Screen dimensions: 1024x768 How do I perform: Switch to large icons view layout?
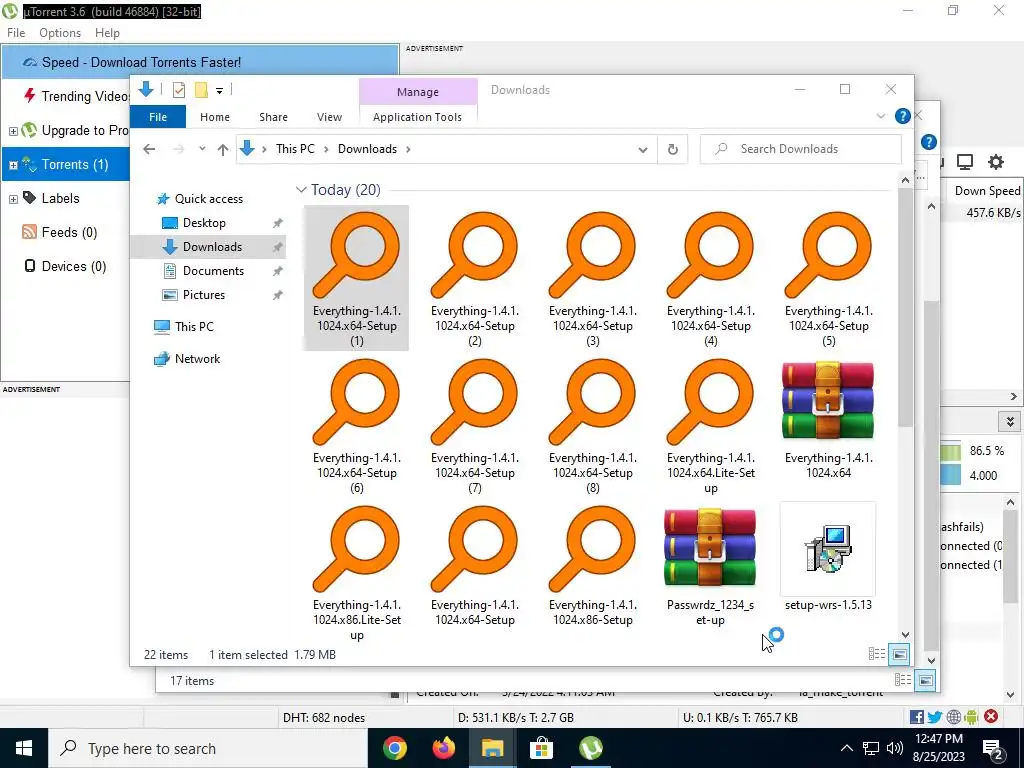[x=899, y=654]
